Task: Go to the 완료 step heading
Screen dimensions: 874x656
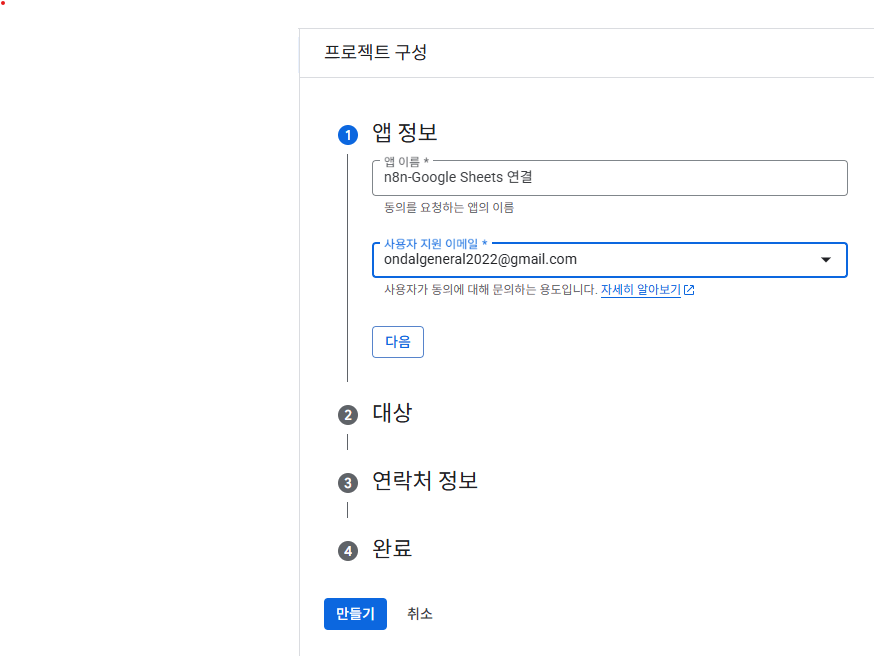Action: (x=392, y=549)
